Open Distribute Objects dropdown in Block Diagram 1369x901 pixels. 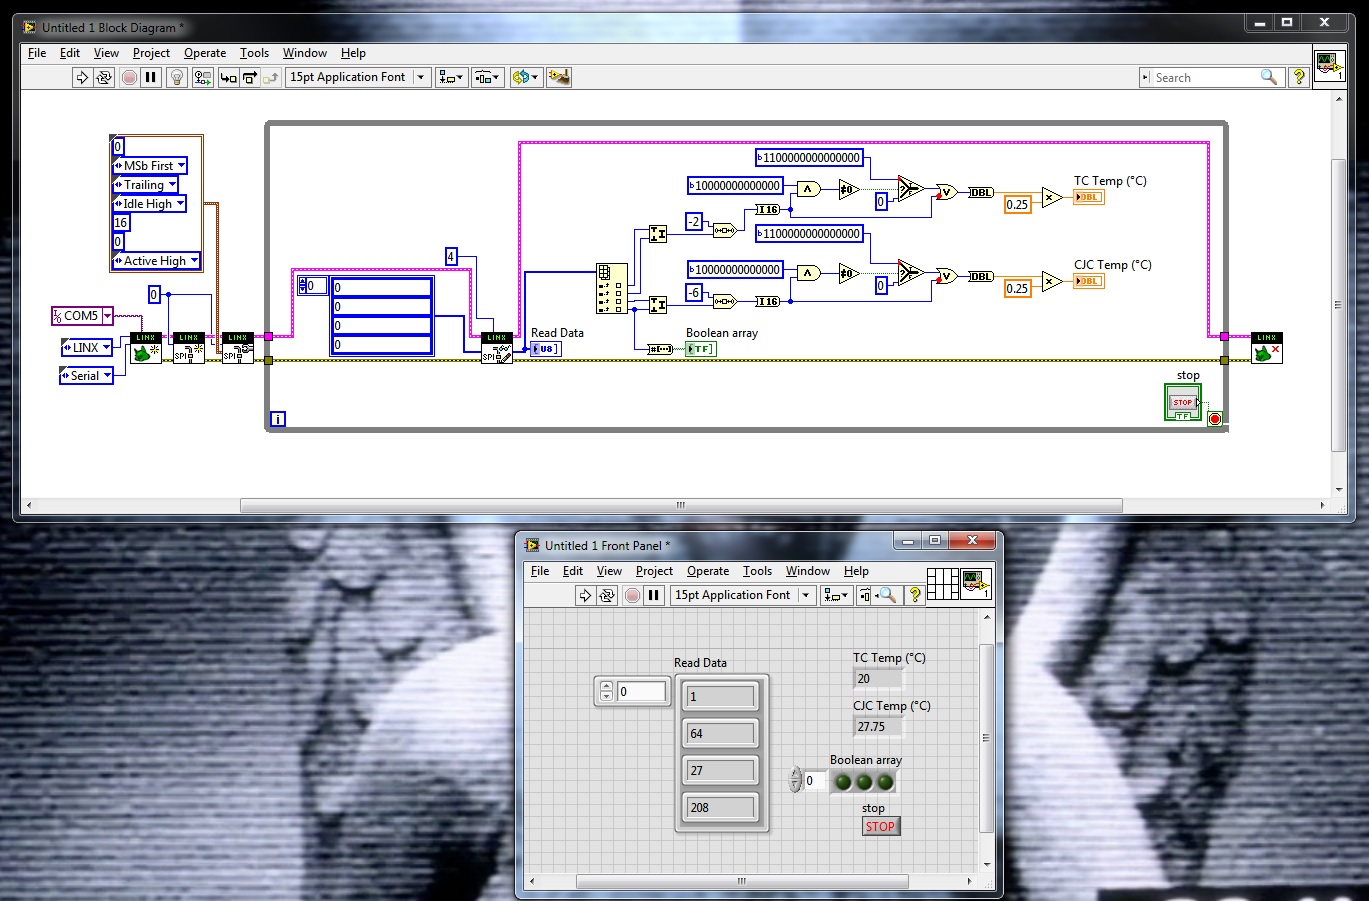(x=487, y=77)
